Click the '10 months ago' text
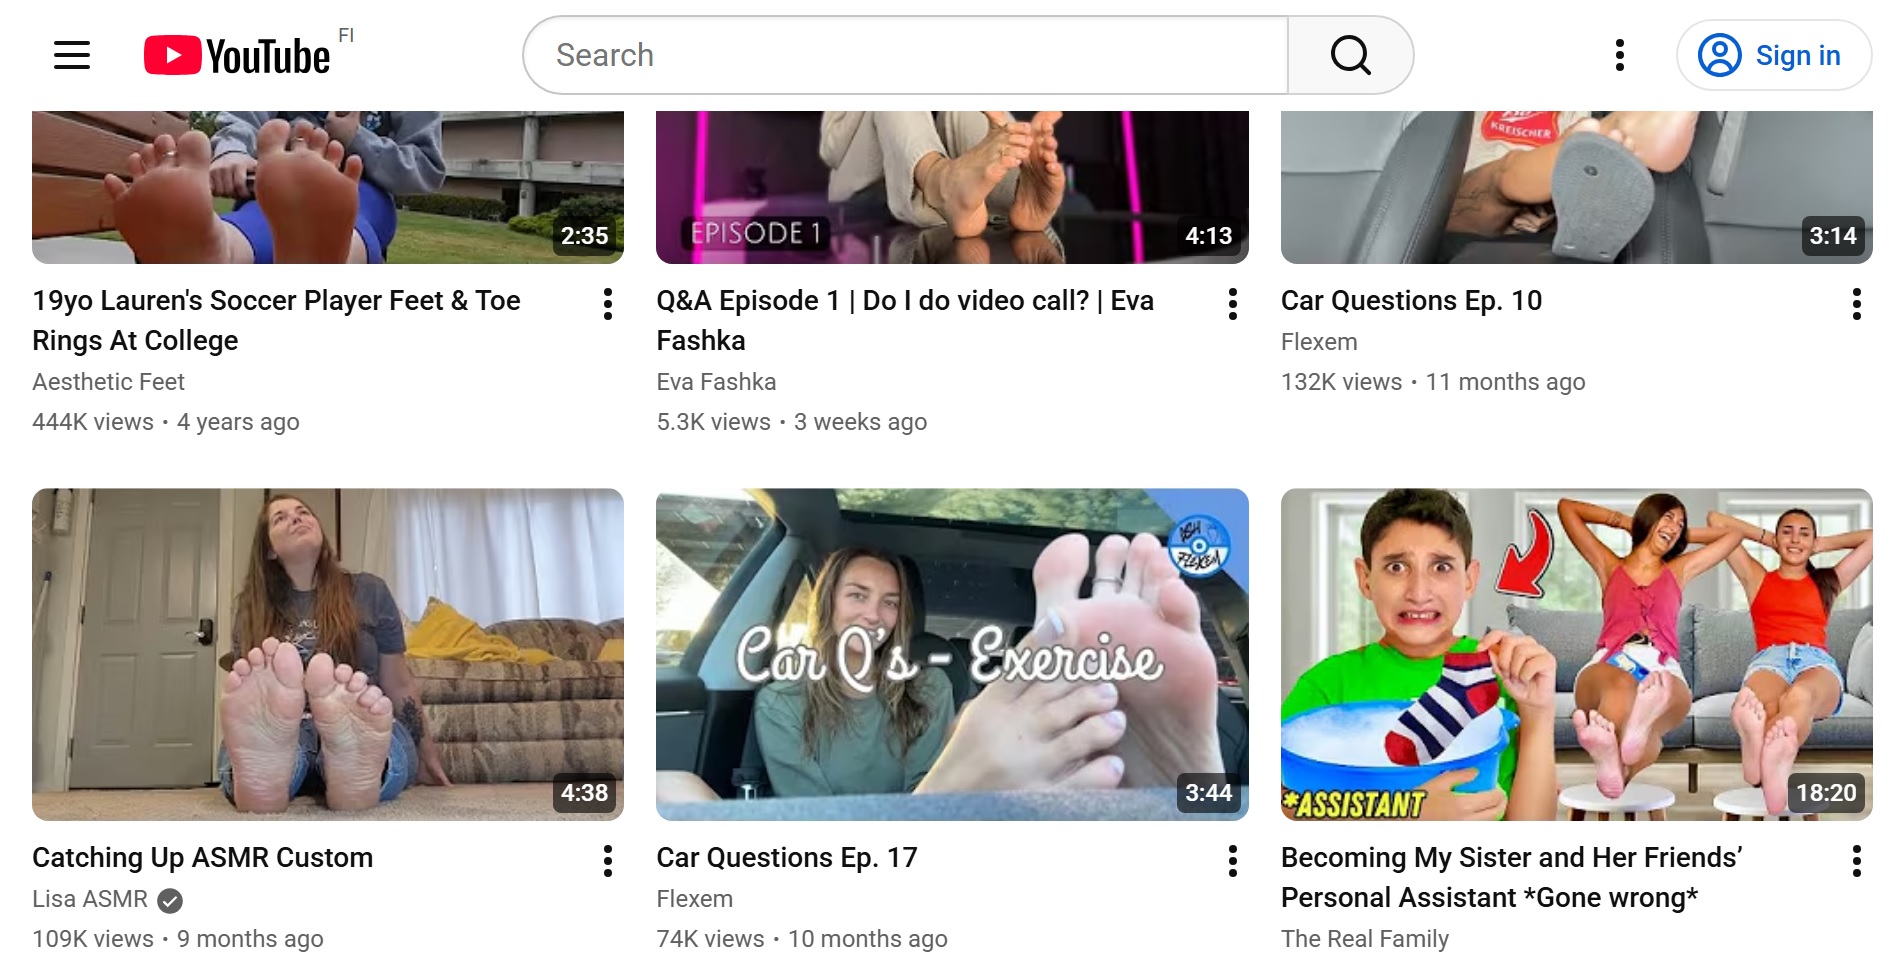Viewport: 1897px width, 961px height. (x=867, y=939)
